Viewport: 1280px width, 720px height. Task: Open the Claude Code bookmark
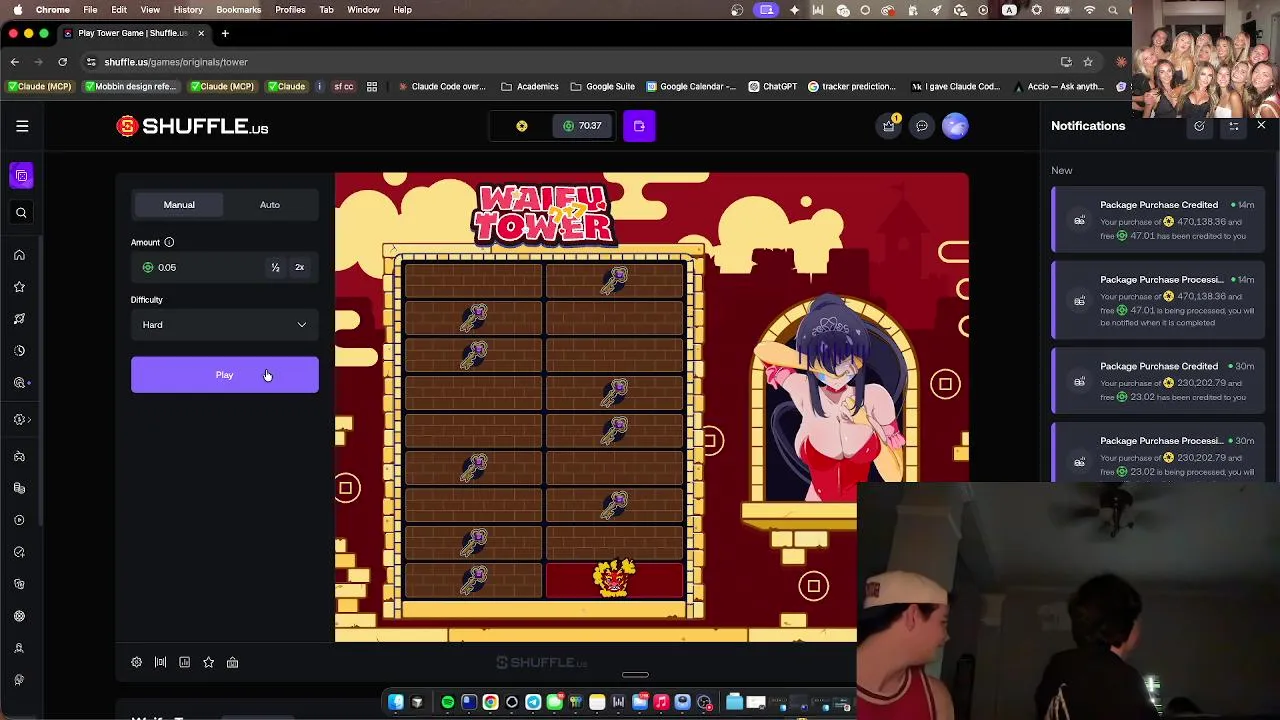coord(441,86)
